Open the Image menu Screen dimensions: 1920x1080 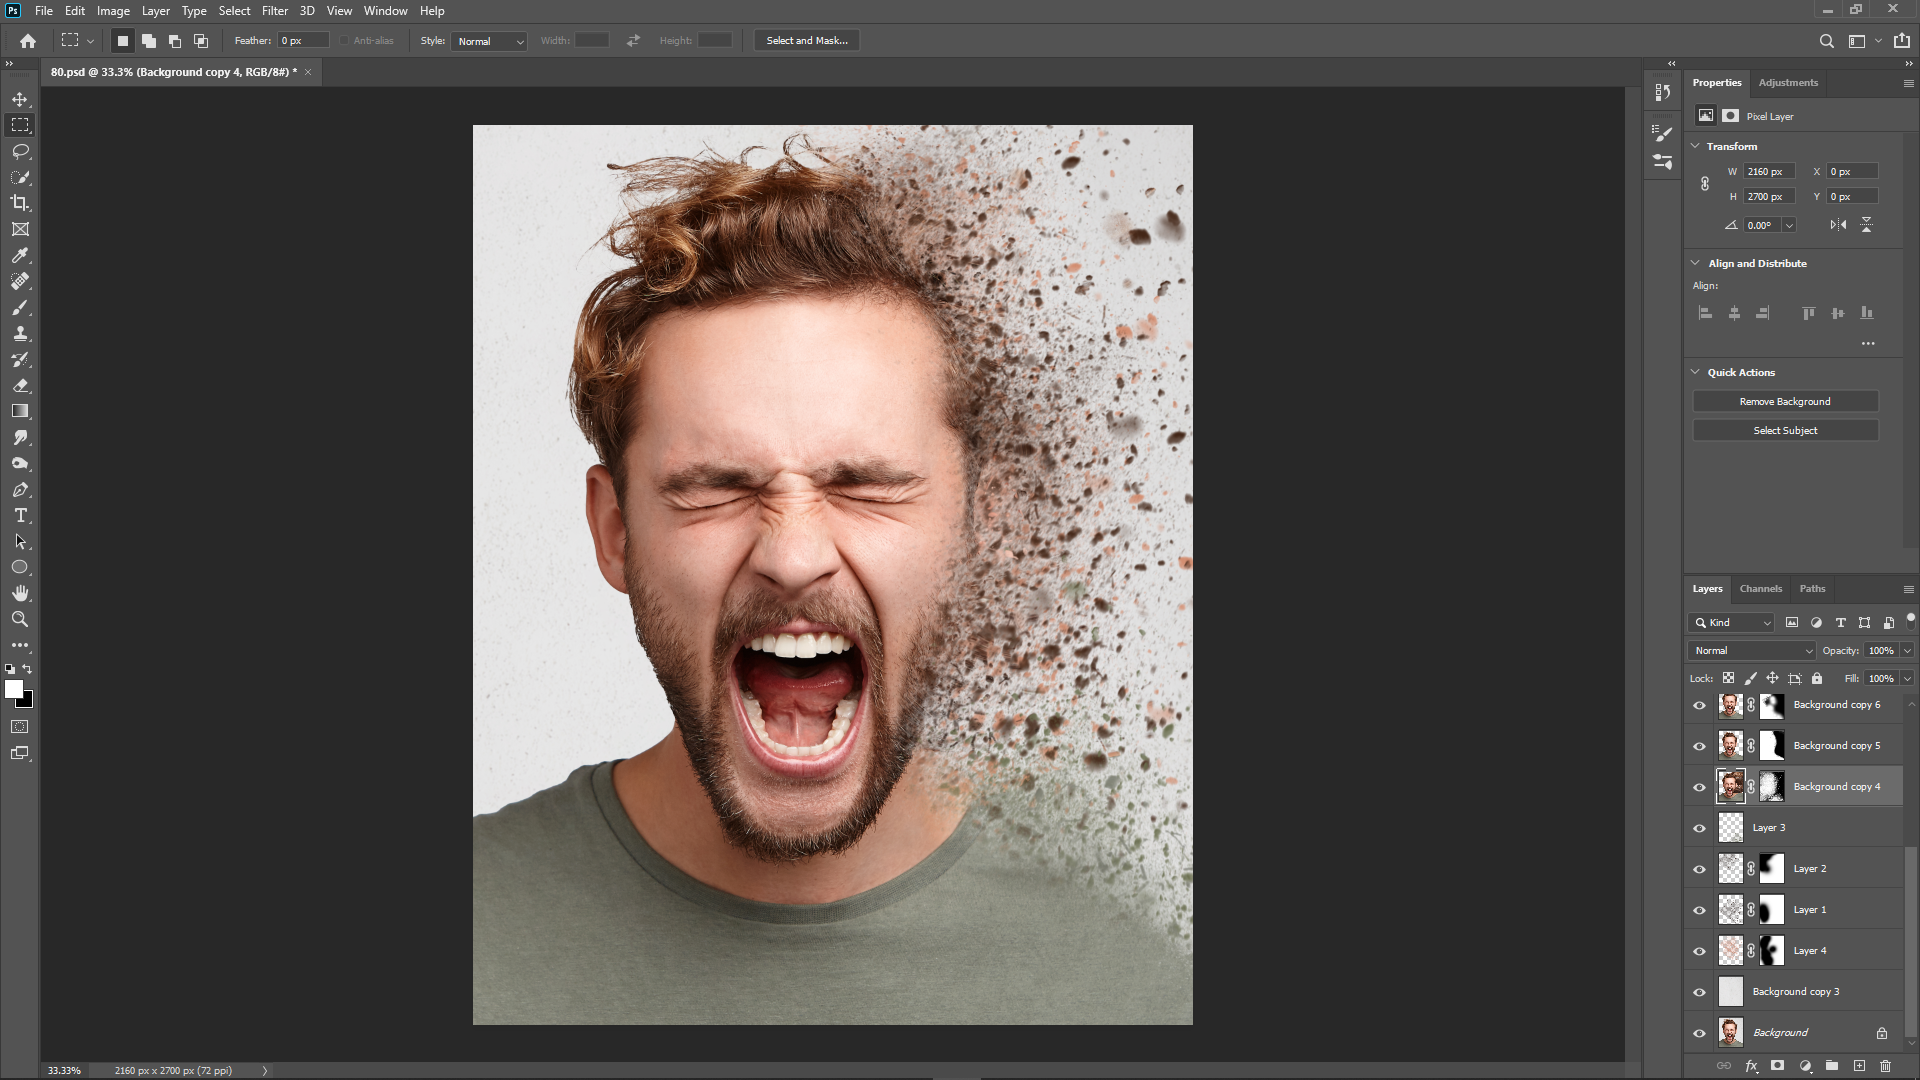pyautogui.click(x=113, y=11)
